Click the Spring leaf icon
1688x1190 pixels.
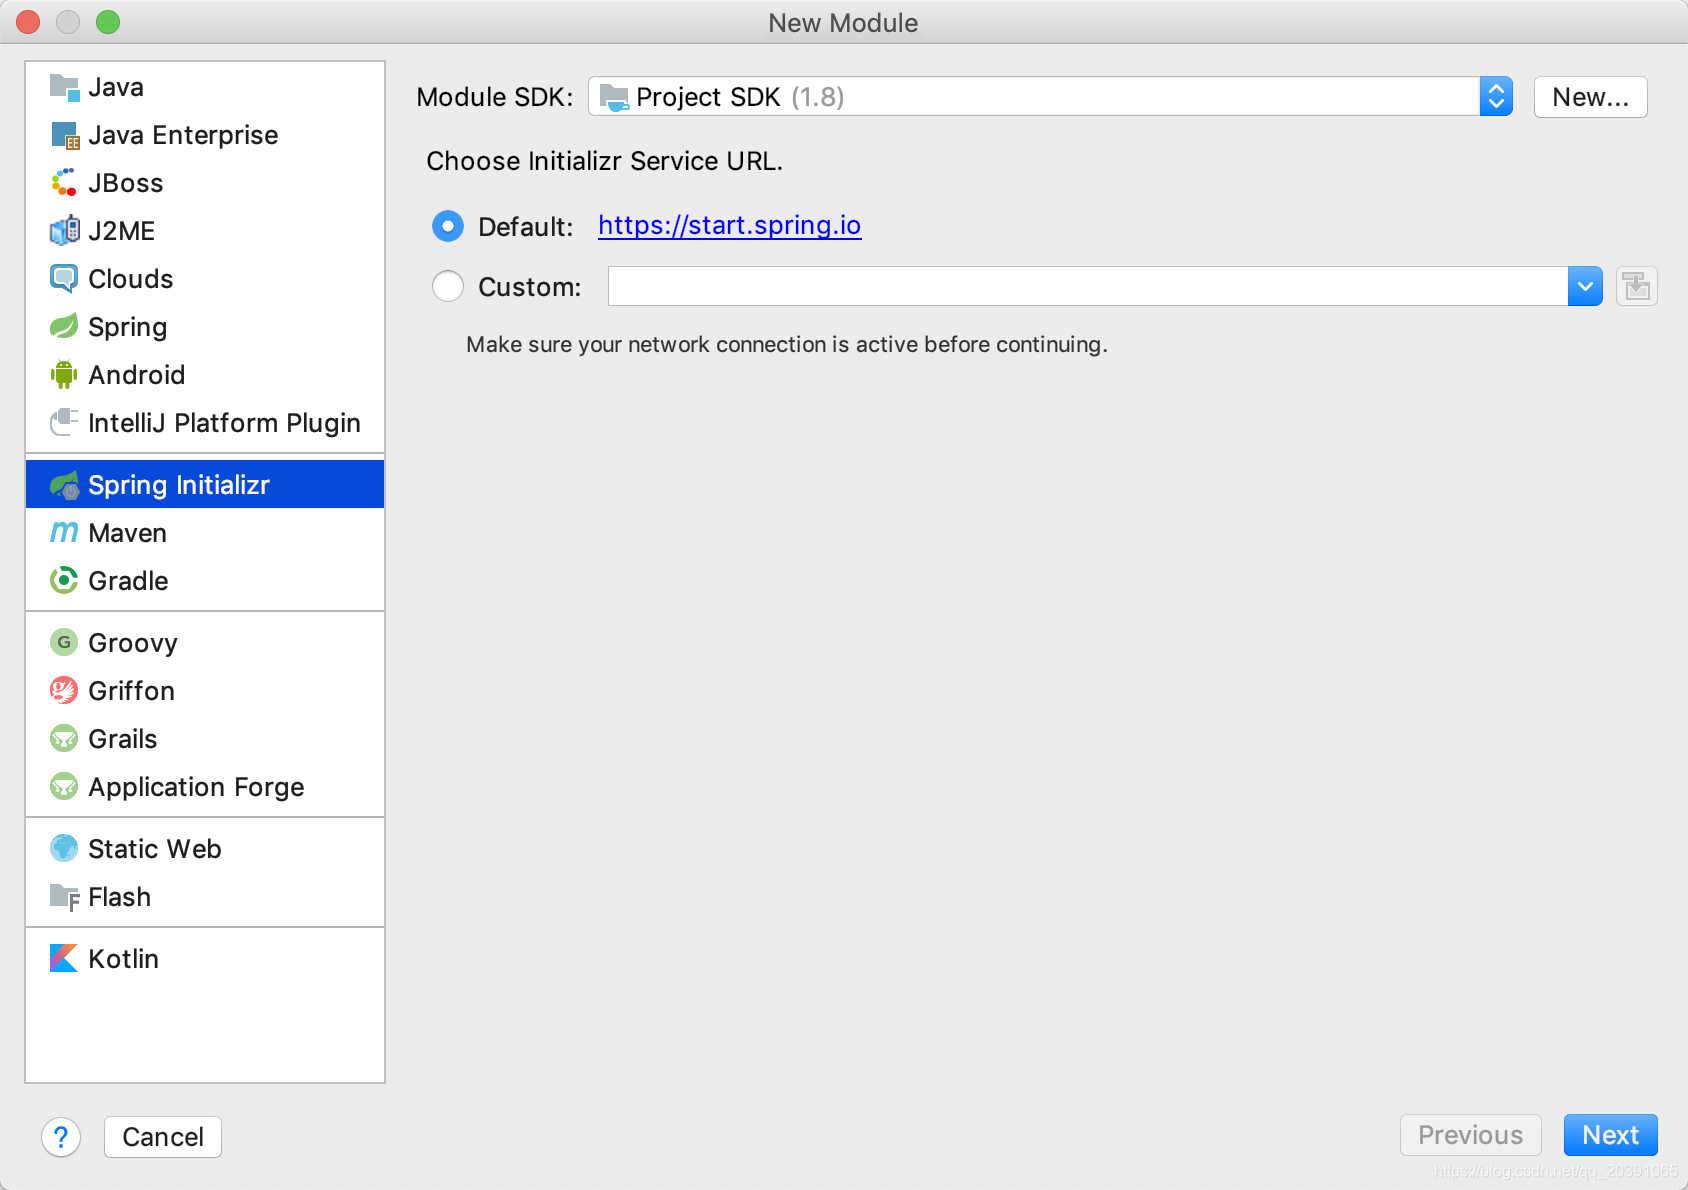[64, 327]
